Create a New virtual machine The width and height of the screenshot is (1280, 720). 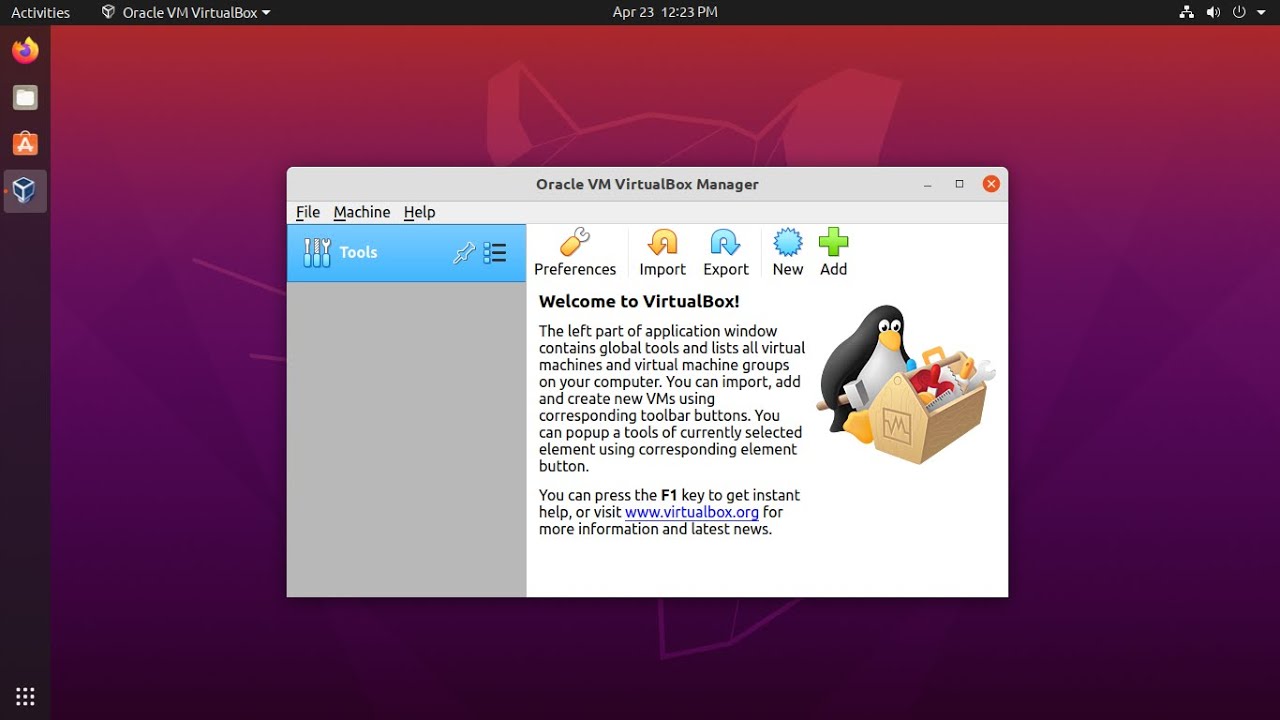coord(788,253)
